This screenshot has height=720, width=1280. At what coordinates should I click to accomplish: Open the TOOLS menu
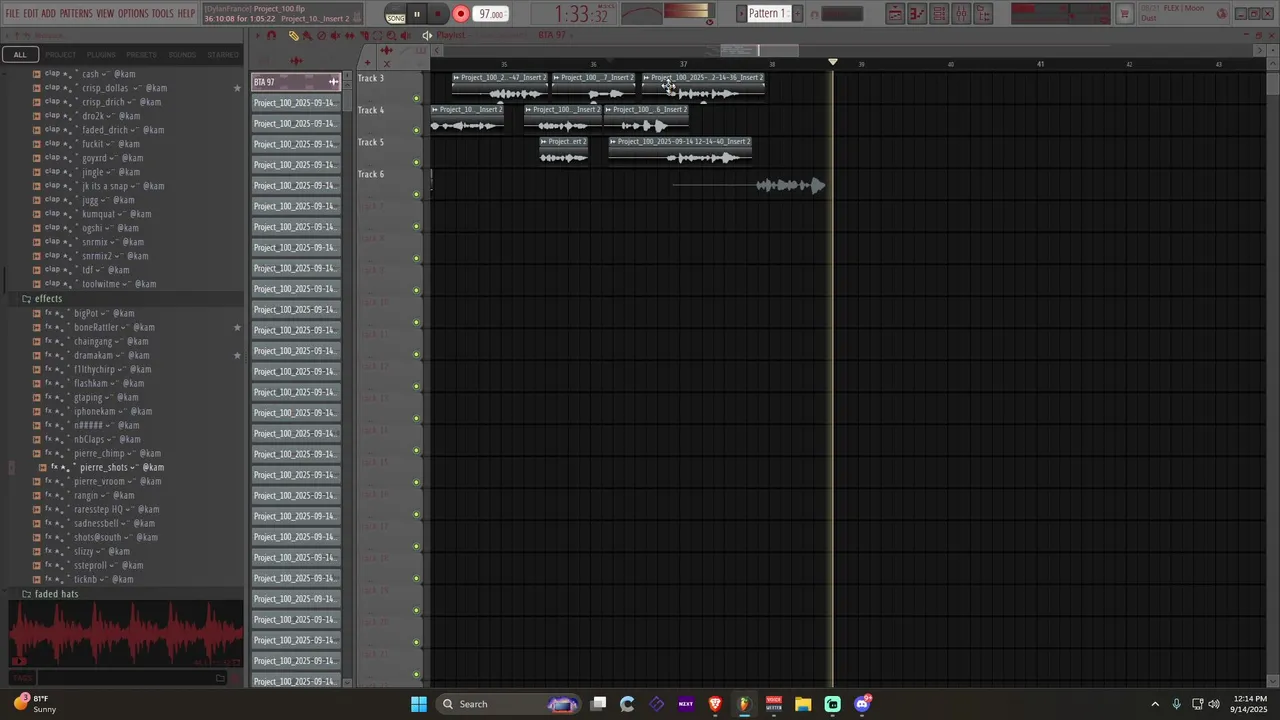click(162, 14)
